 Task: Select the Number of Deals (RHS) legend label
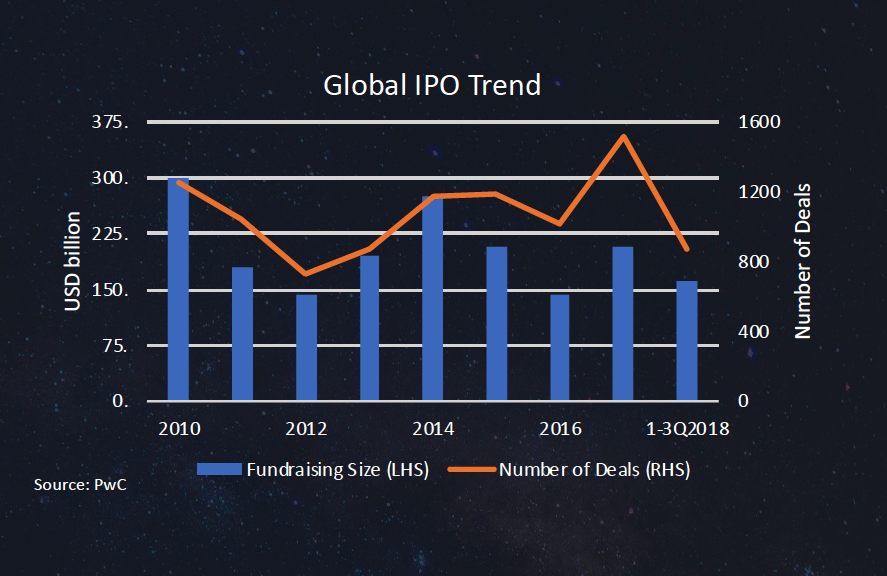pos(594,470)
